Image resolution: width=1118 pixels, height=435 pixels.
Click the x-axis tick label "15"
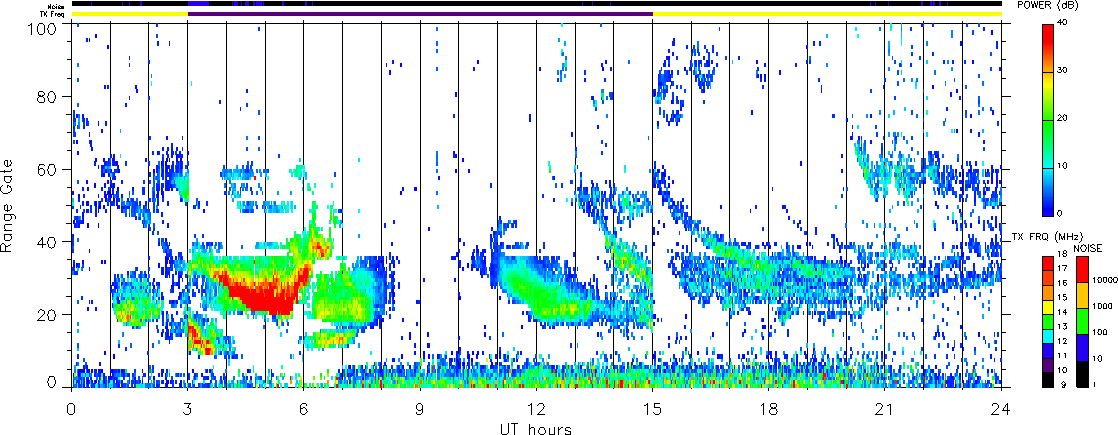(652, 409)
